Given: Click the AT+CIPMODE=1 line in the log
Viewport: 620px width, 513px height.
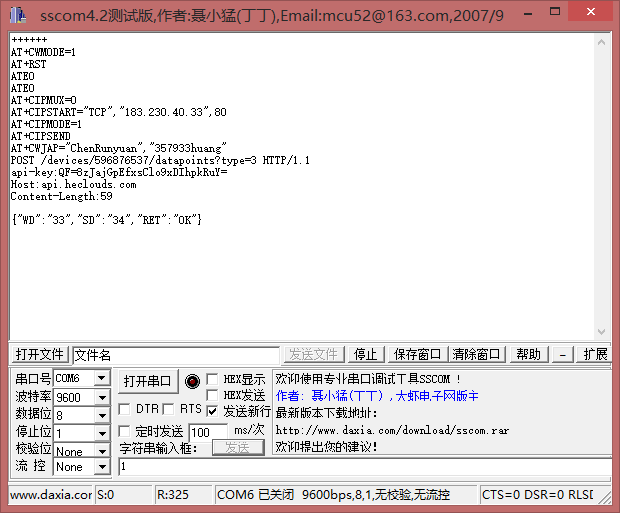Looking at the screenshot, I should 46,124.
